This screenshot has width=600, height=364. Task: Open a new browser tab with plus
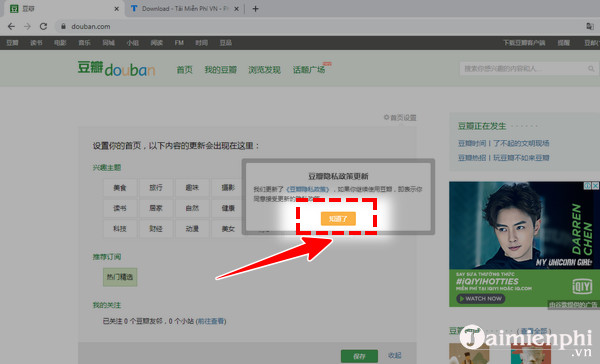(x=255, y=8)
